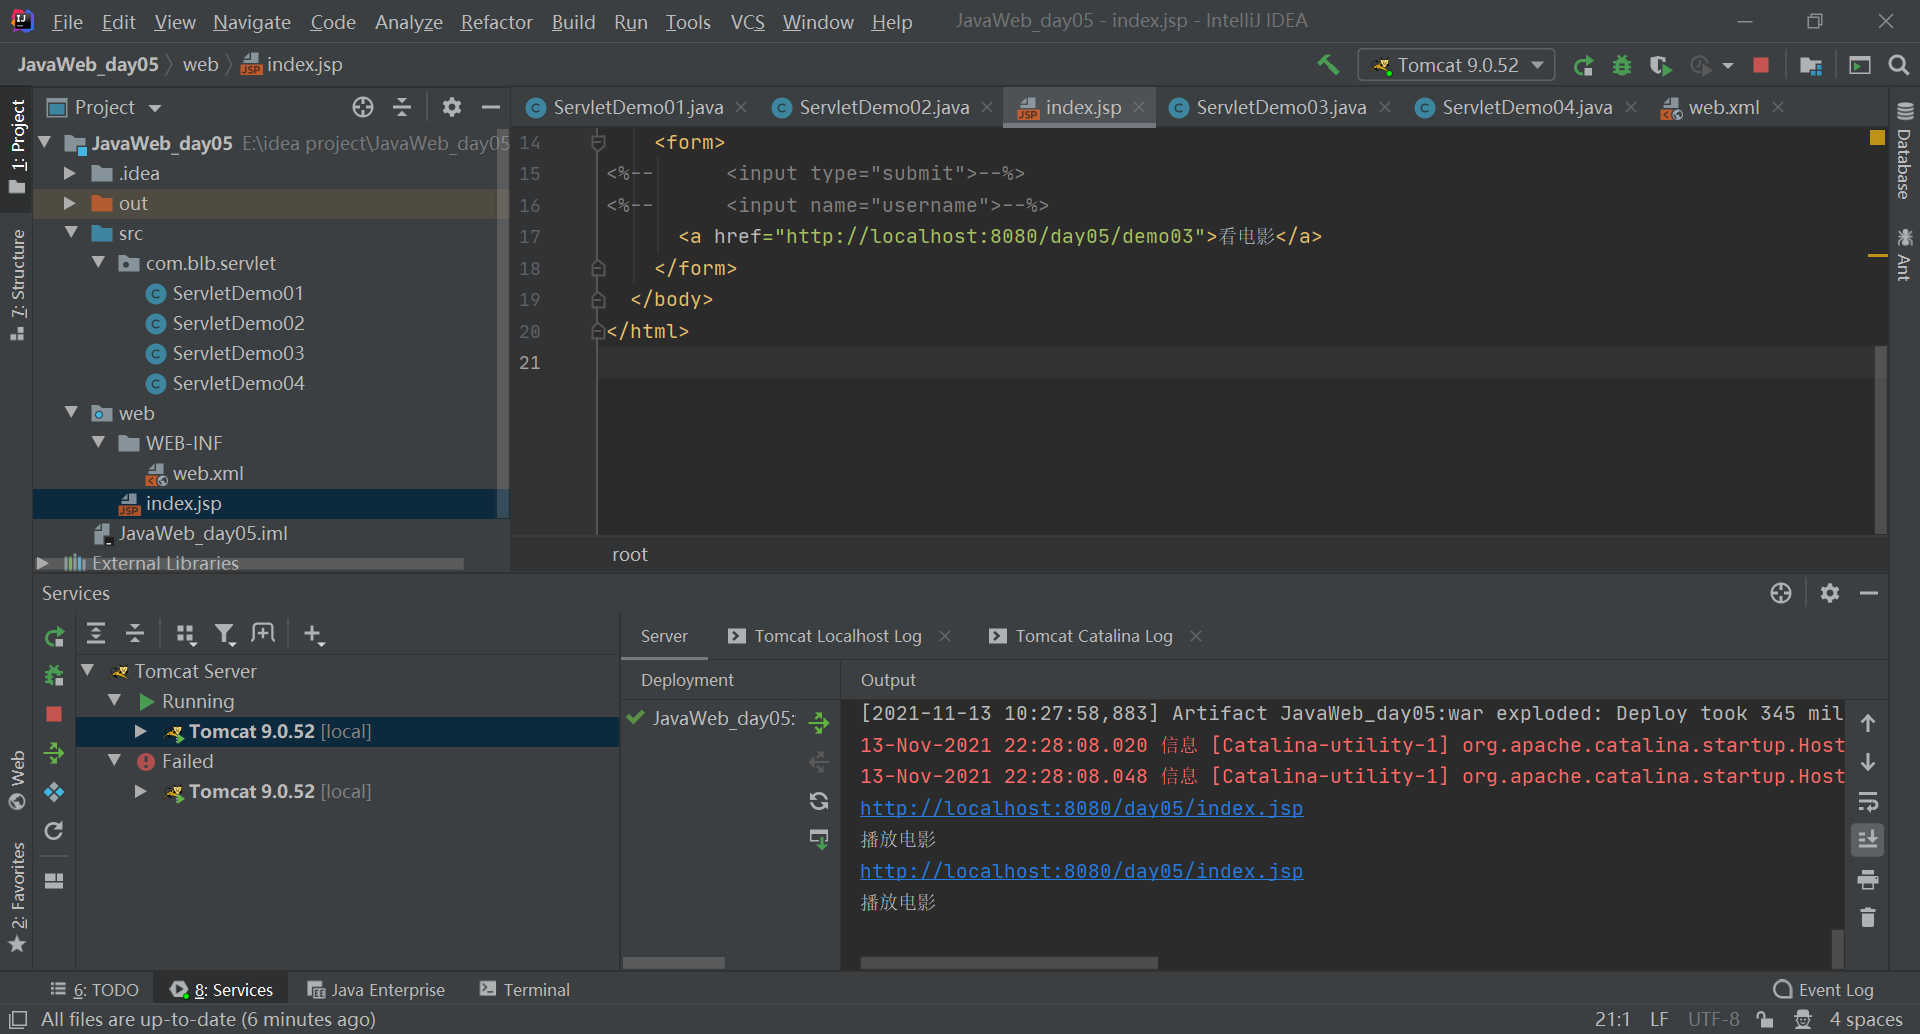This screenshot has width=1920, height=1034.
Task: Select ServletDemo04 in the project tree
Action: click(x=238, y=383)
